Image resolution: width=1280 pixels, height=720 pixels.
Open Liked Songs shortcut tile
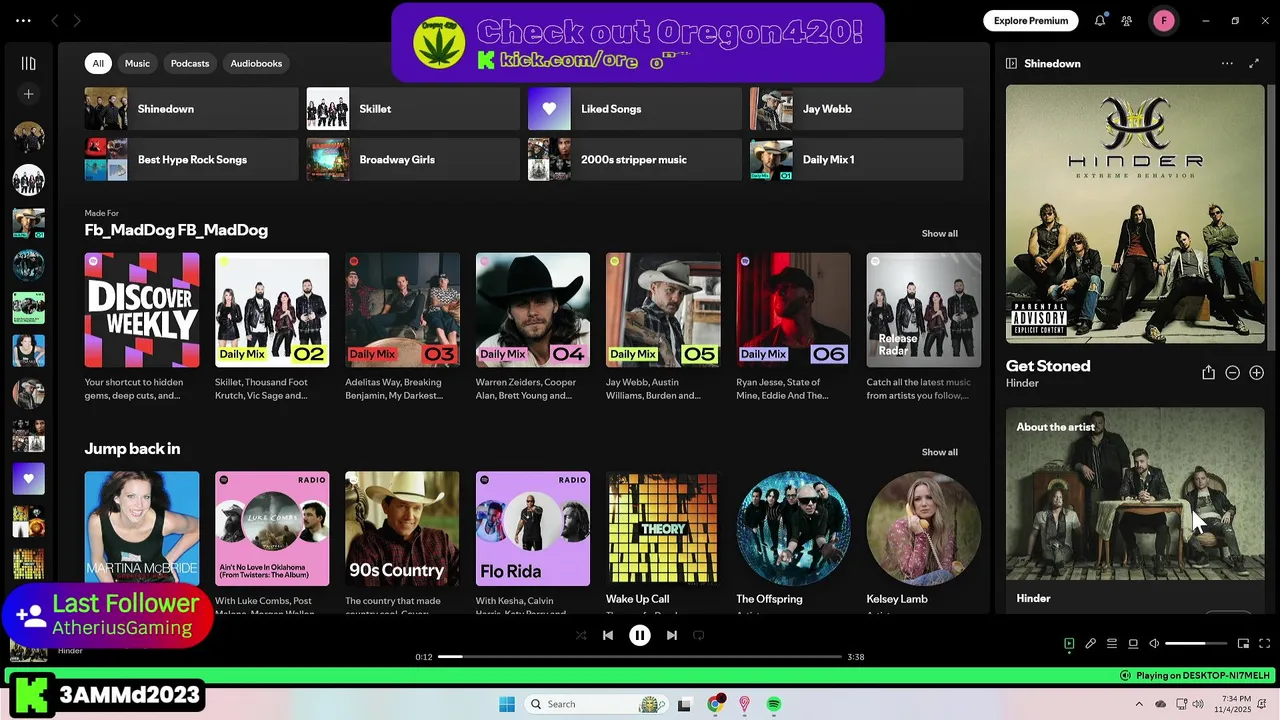(635, 109)
